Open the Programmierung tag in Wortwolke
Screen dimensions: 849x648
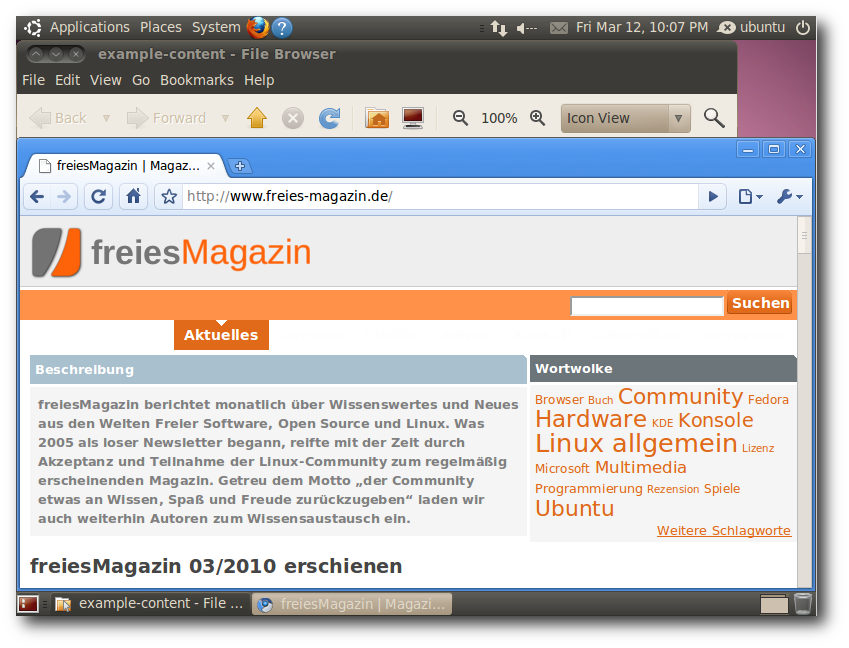click(x=589, y=489)
